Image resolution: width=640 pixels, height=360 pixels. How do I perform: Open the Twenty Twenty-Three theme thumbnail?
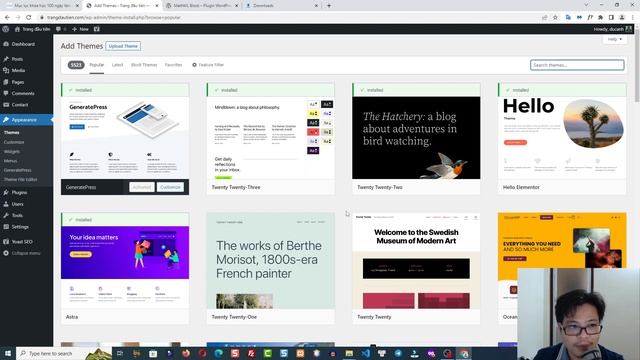pos(271,138)
